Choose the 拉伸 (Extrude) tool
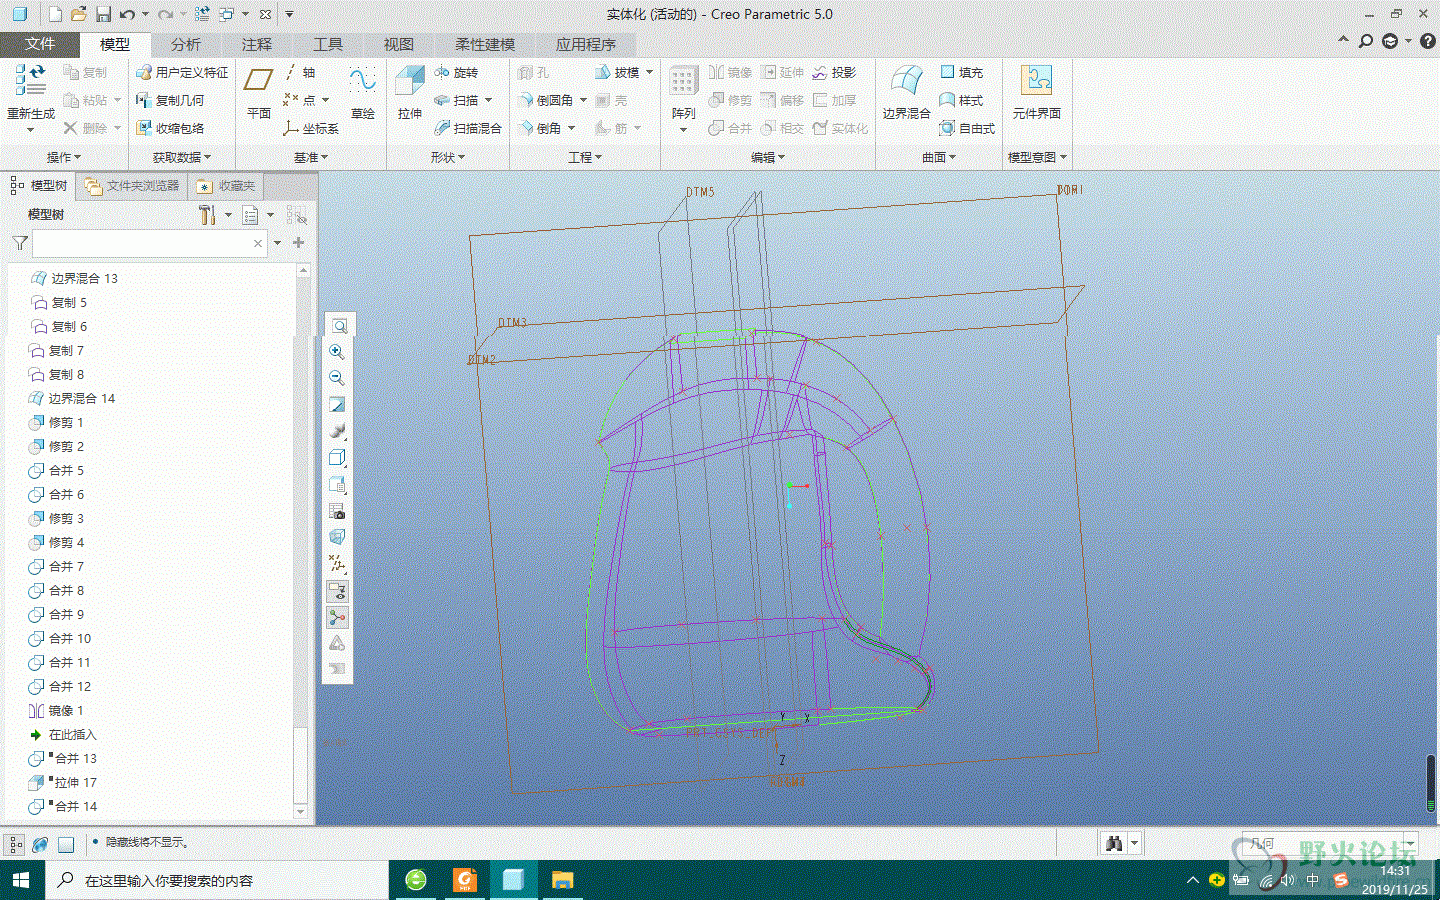Image resolution: width=1440 pixels, height=900 pixels. click(410, 92)
